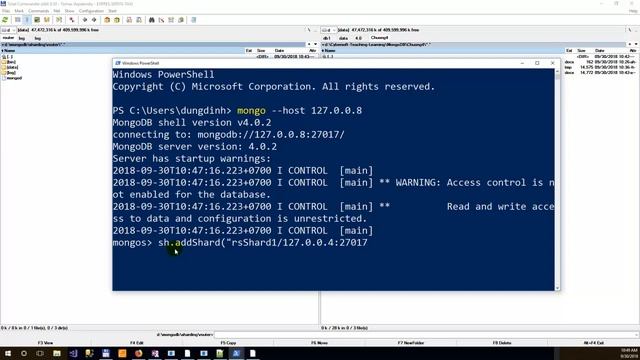Click the taskbar clock

tap(629, 353)
